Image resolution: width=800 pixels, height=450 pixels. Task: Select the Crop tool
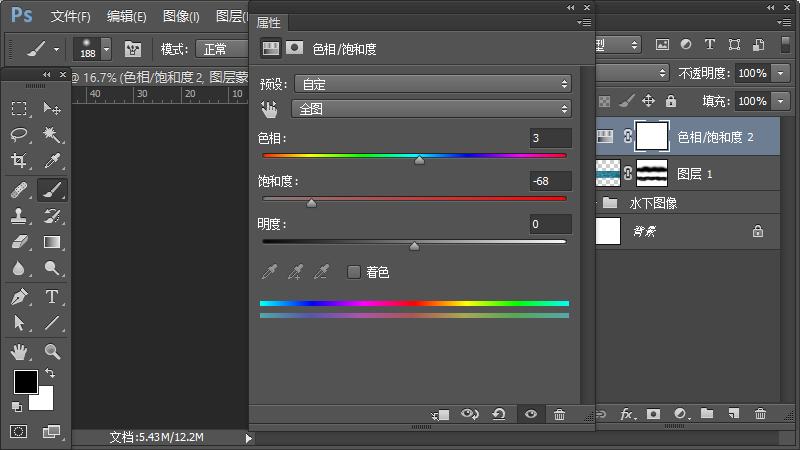[x=19, y=161]
